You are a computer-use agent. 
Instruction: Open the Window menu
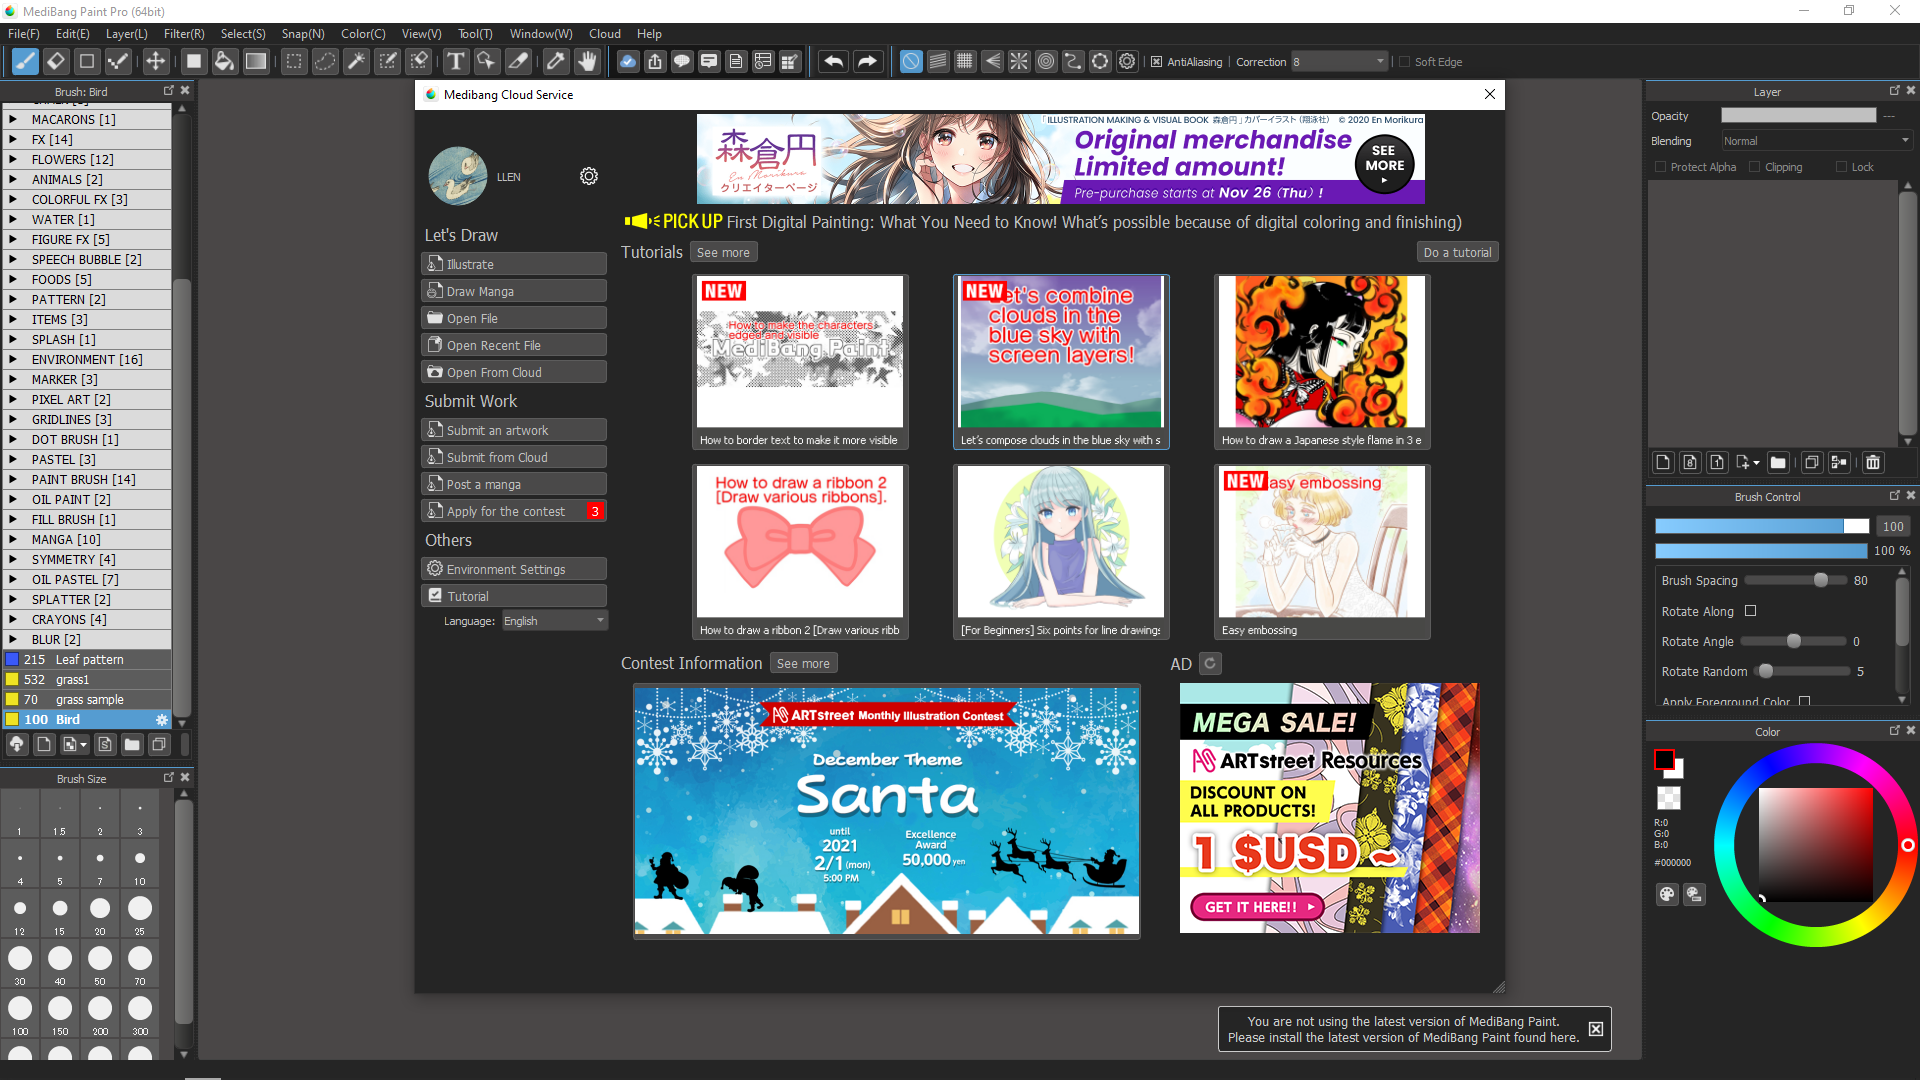coord(541,34)
